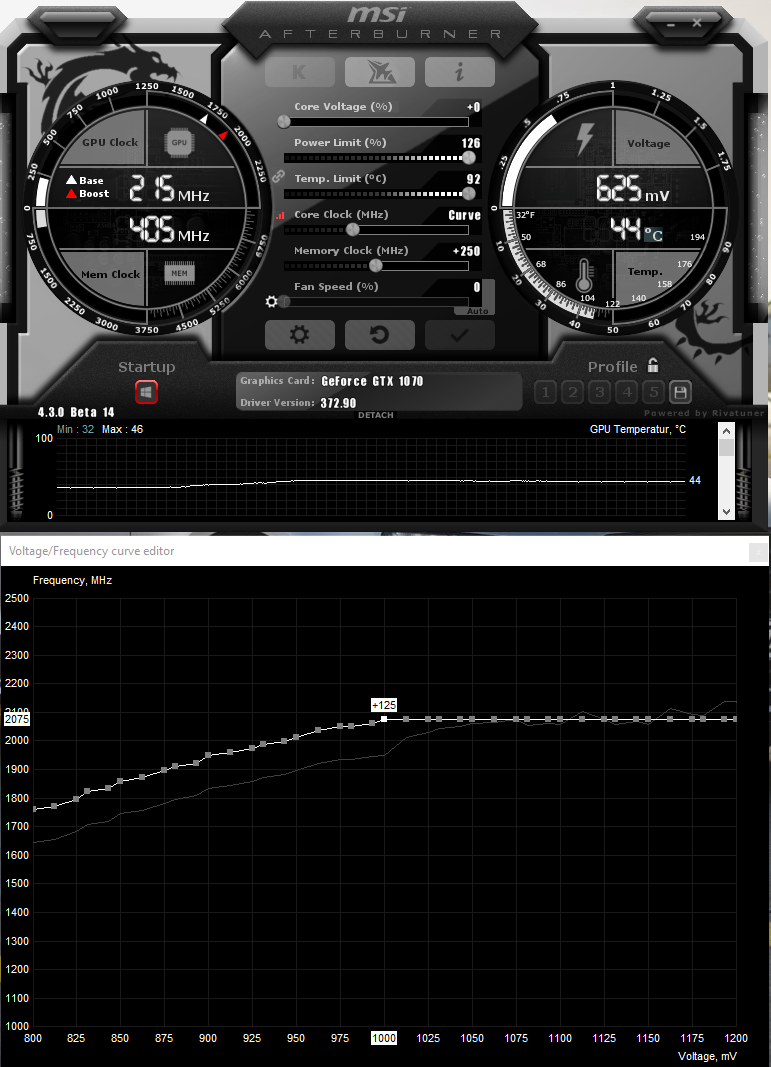Toggle the link icon between power and temp limits

(x=278, y=176)
